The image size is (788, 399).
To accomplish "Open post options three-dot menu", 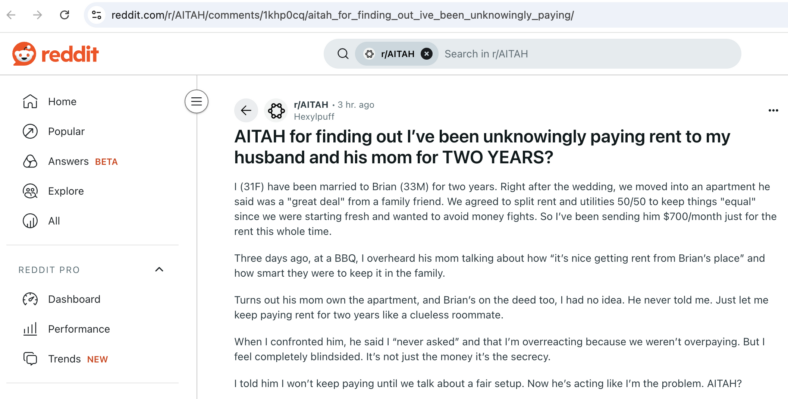I will coord(773,111).
